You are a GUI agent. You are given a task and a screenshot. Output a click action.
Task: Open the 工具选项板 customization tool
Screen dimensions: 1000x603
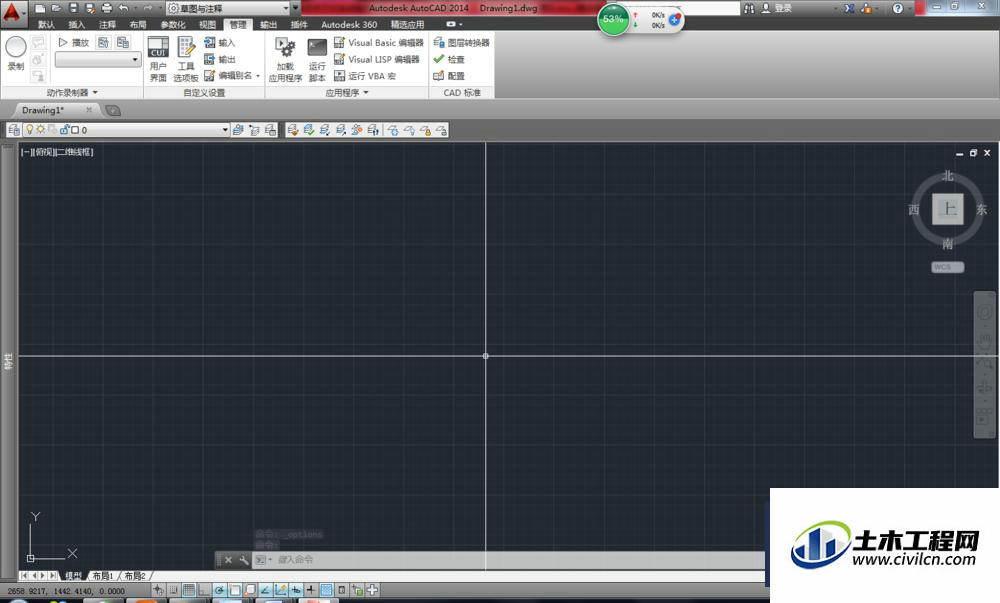186,59
